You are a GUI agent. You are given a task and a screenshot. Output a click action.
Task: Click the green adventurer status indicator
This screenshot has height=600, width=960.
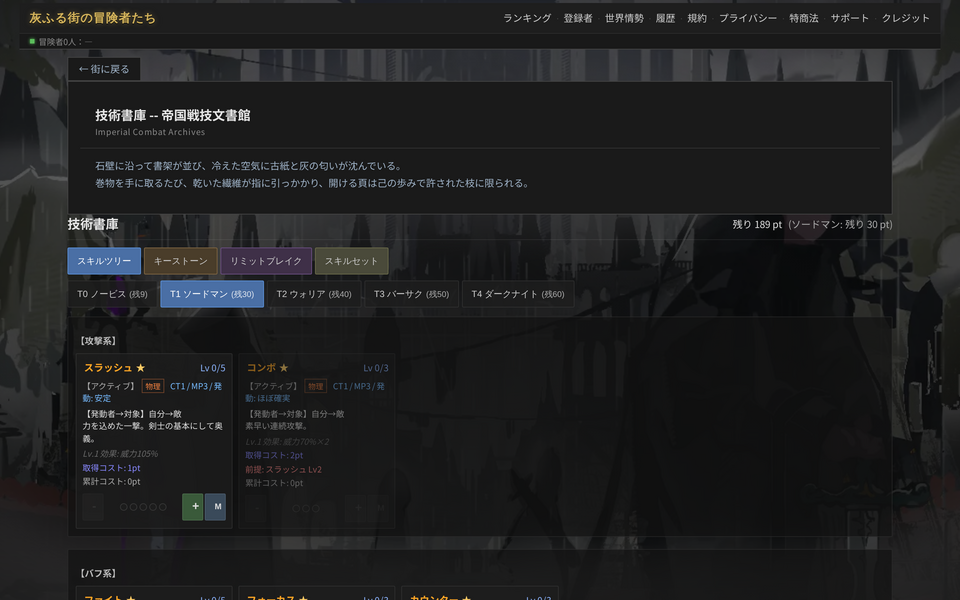pyautogui.click(x=32, y=41)
